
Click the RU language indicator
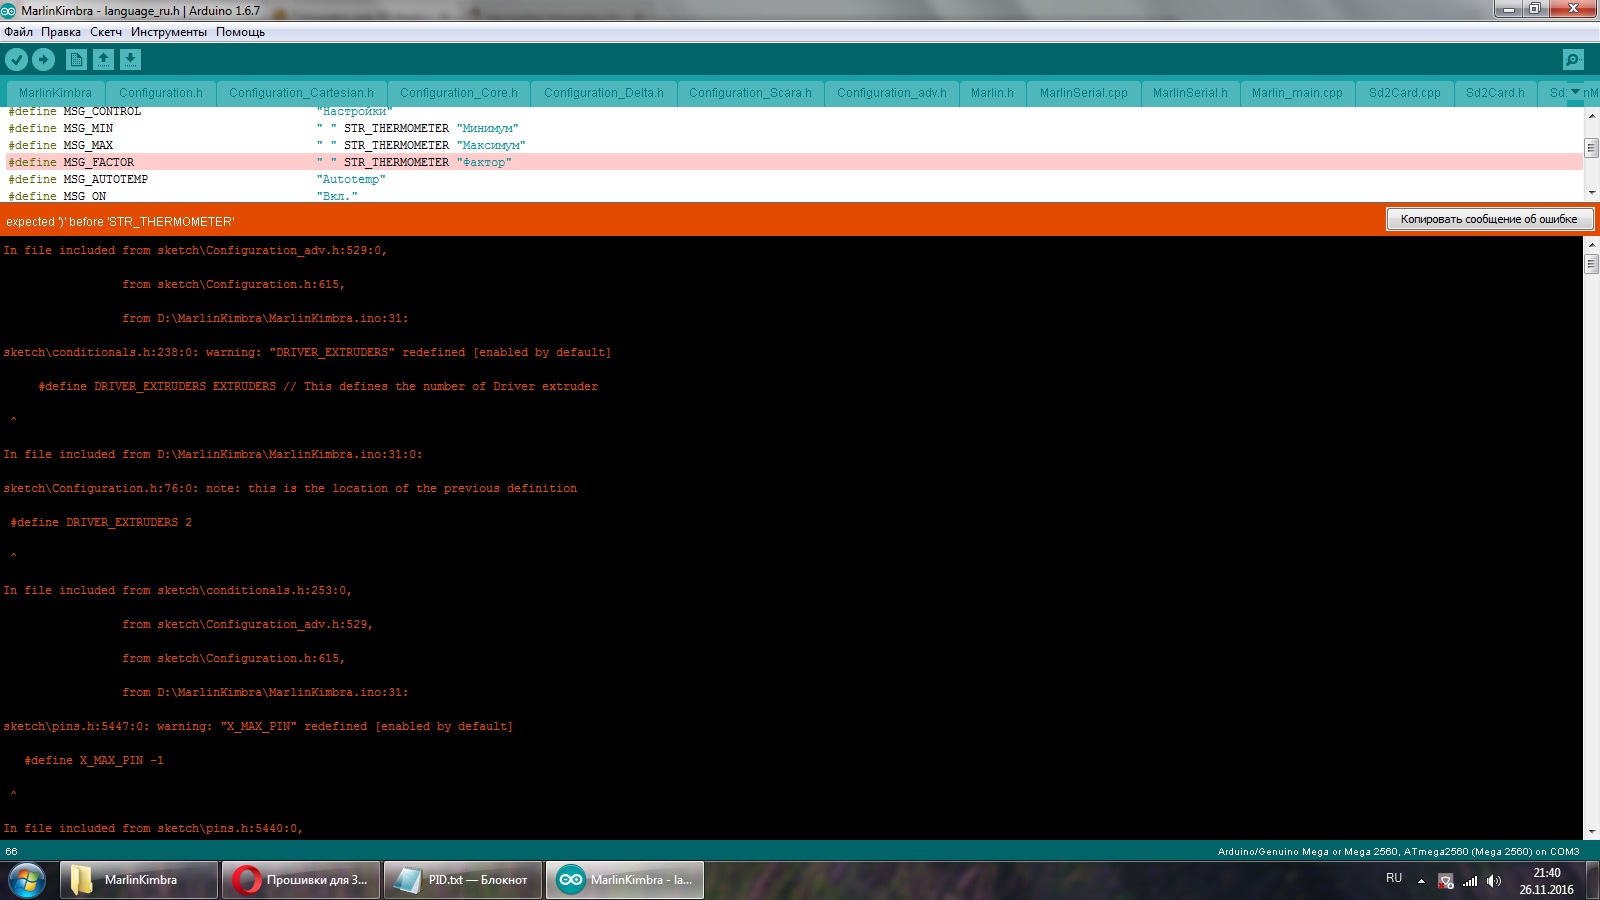[x=1394, y=878]
